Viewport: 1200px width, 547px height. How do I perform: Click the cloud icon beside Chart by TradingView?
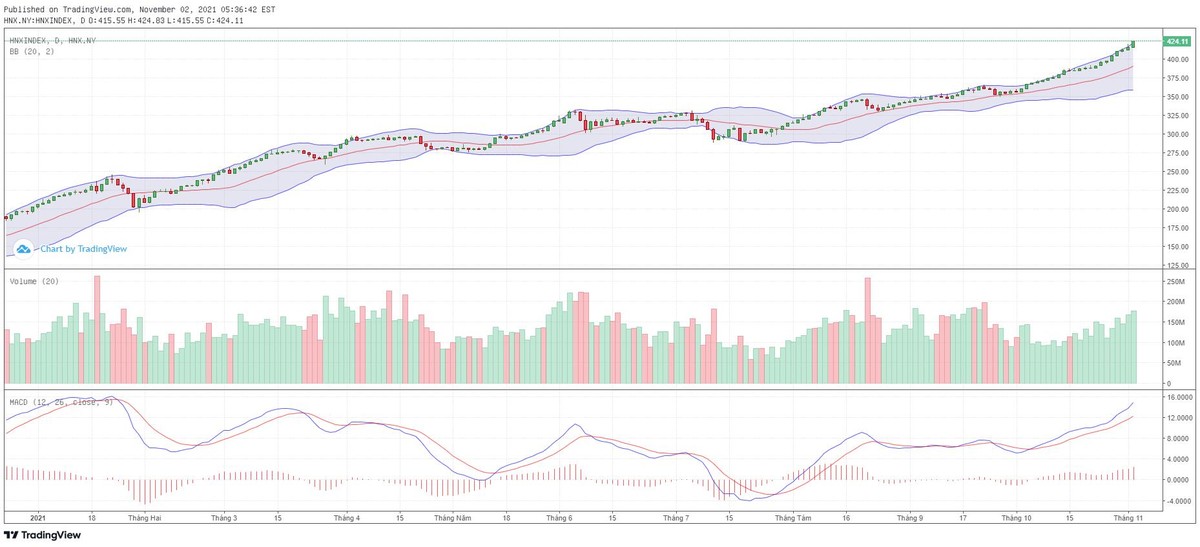pos(23,249)
